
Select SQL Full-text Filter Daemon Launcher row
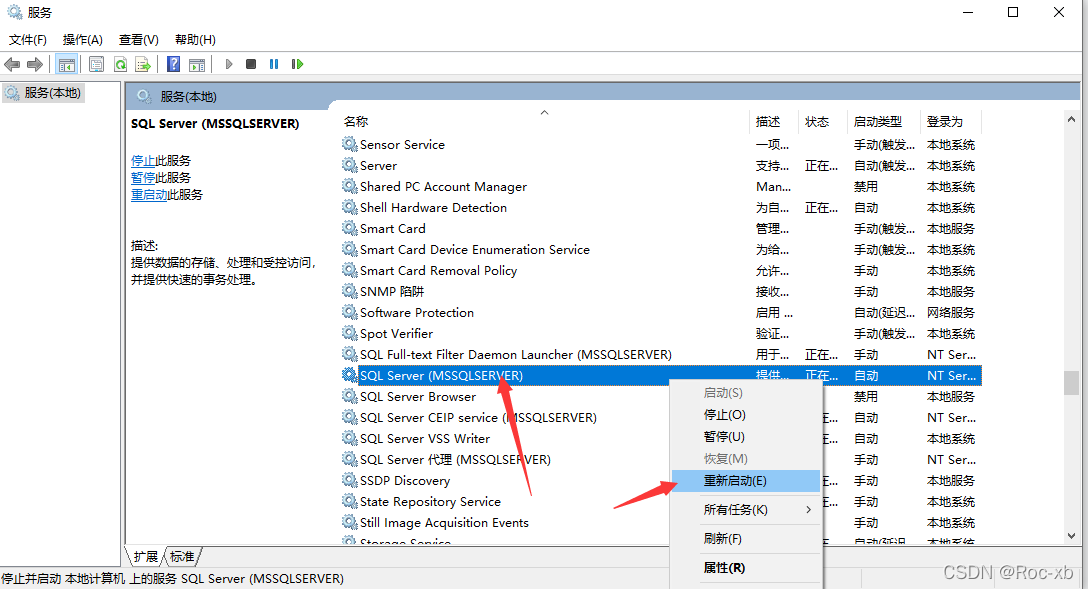coord(661,355)
